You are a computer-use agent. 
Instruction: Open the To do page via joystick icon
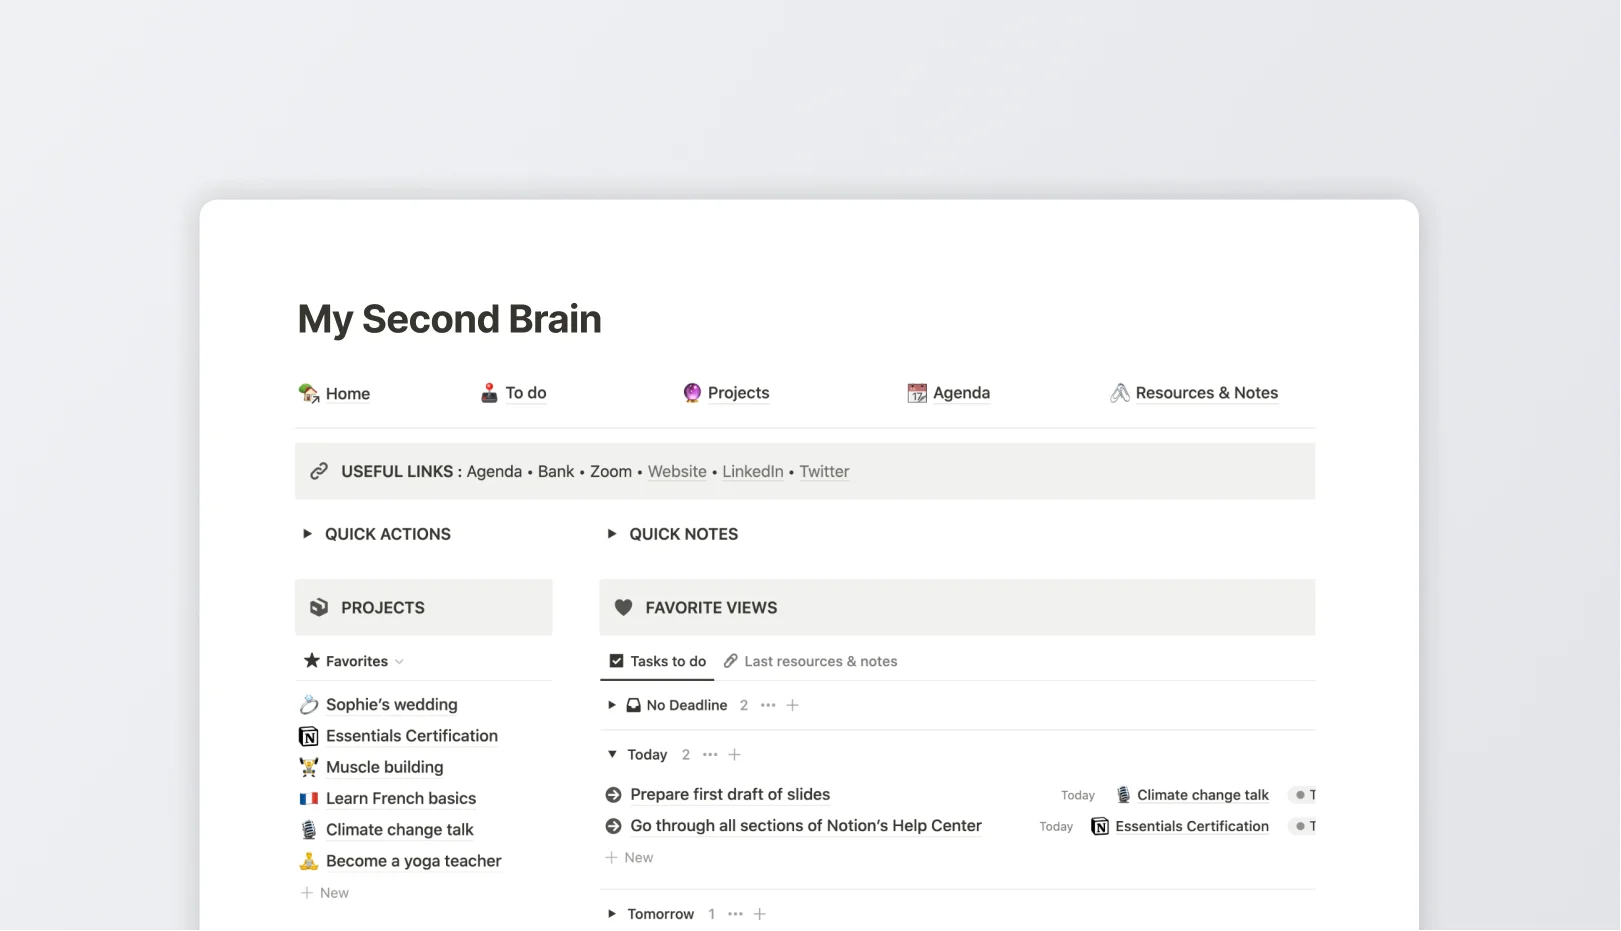point(489,393)
